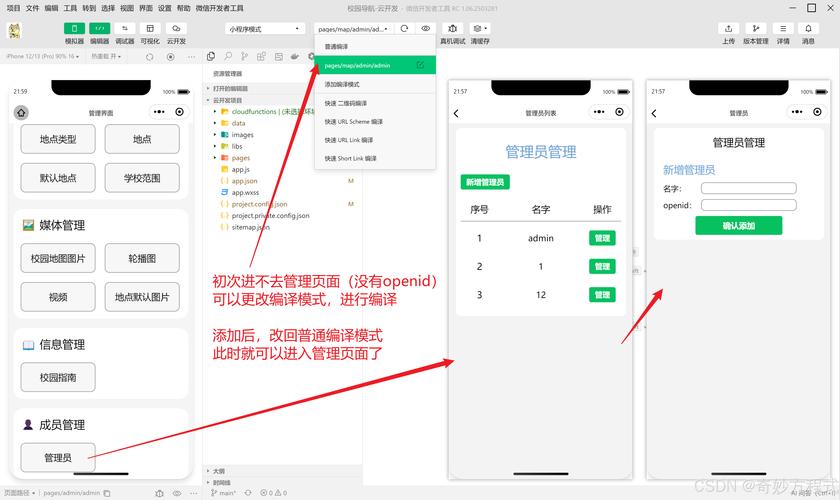
Task: Toggle the 模拟器 simulator panel button
Action: 74,28
